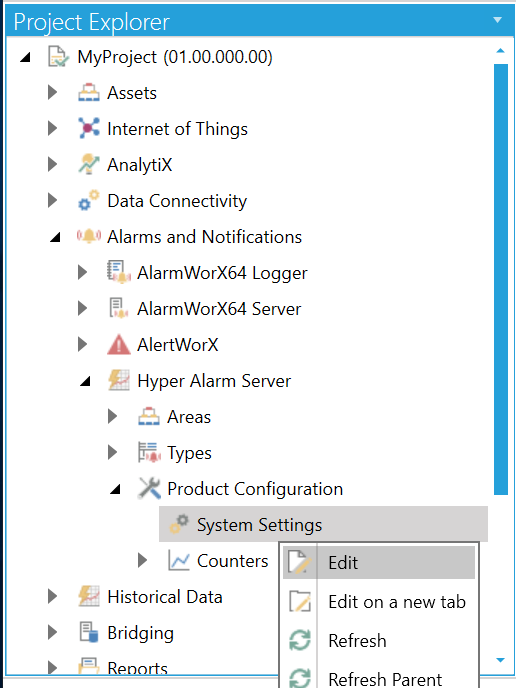Click the Data Connectivity gears icon

89,201
